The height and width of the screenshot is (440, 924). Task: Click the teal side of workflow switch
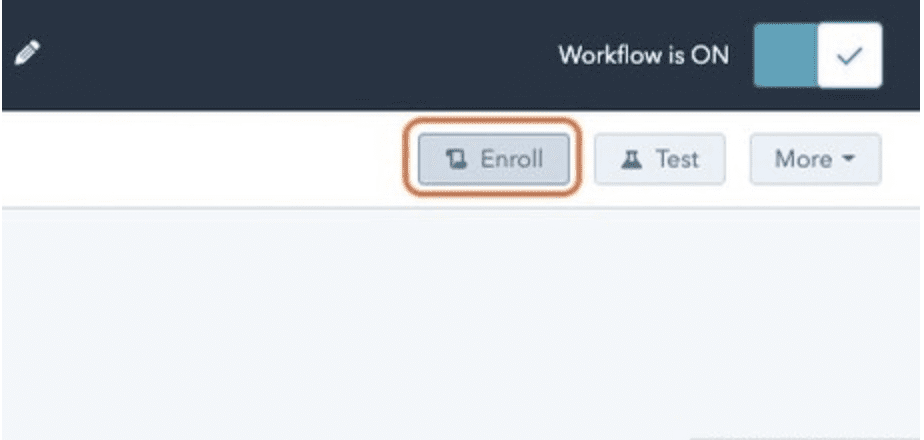(x=785, y=55)
